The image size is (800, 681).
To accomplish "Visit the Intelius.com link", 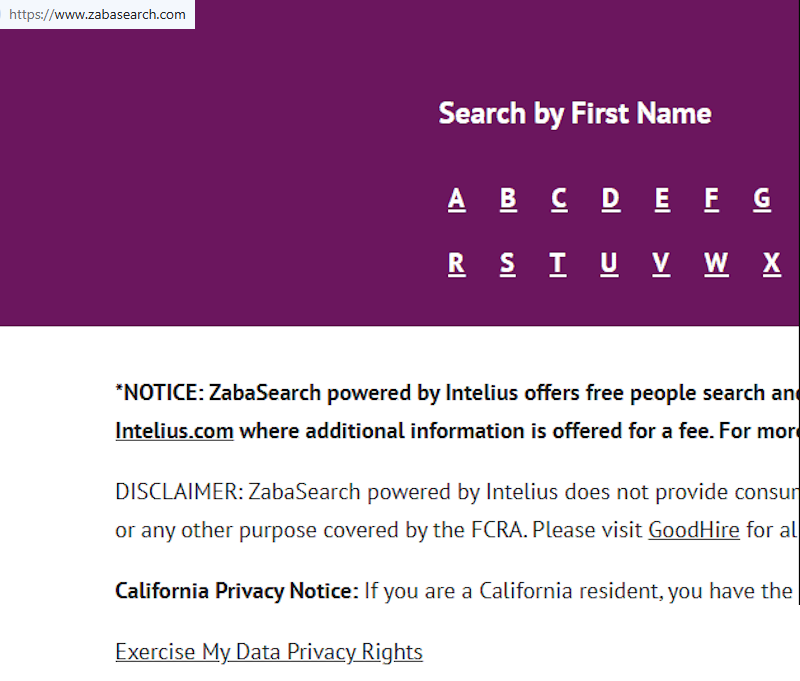I will 174,430.
